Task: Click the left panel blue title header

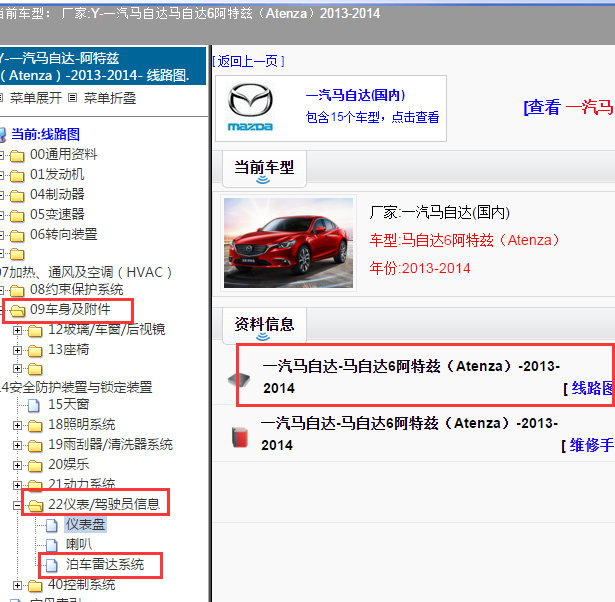Action: click(x=103, y=66)
